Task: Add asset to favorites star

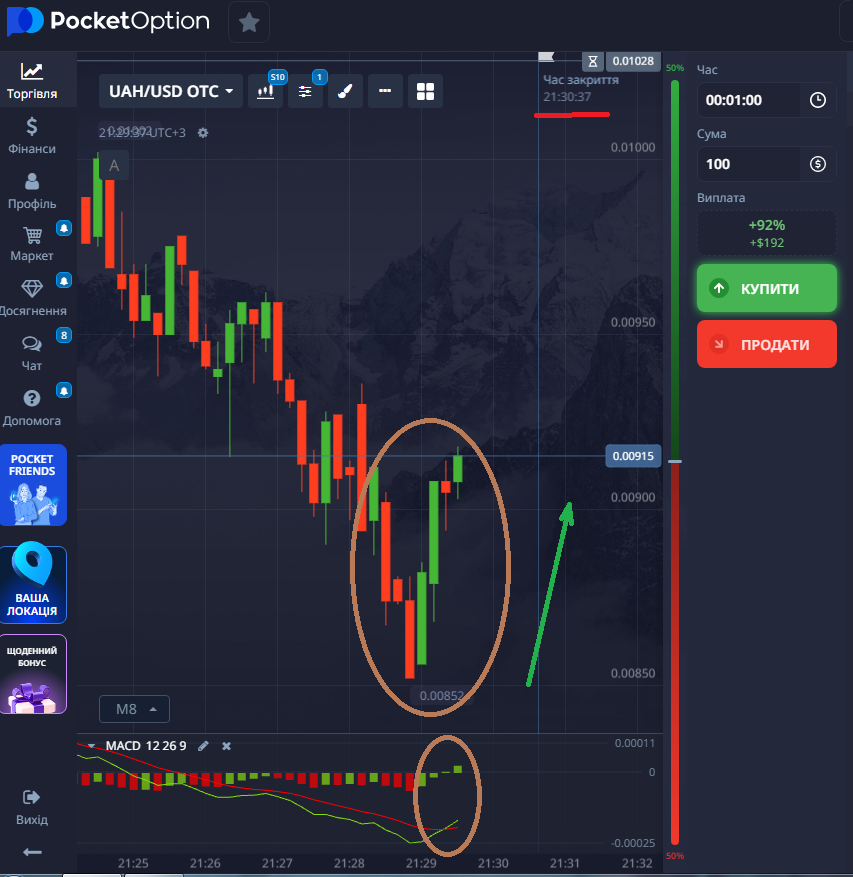Action: coord(249,22)
